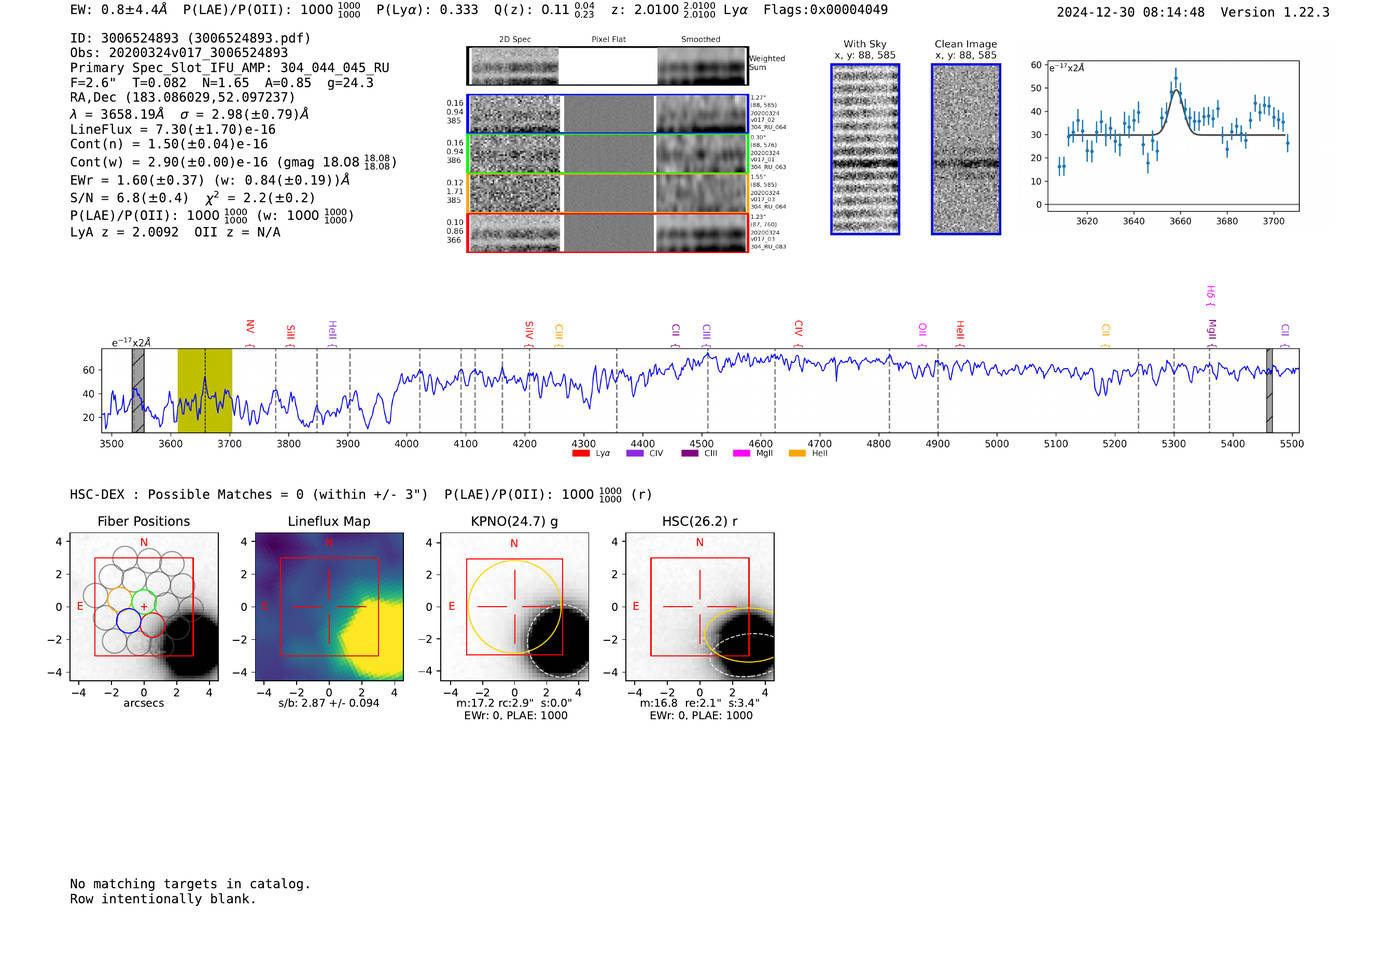Click the purple CIV legend swatch
This screenshot has height=953, width=1400.
[x=634, y=453]
